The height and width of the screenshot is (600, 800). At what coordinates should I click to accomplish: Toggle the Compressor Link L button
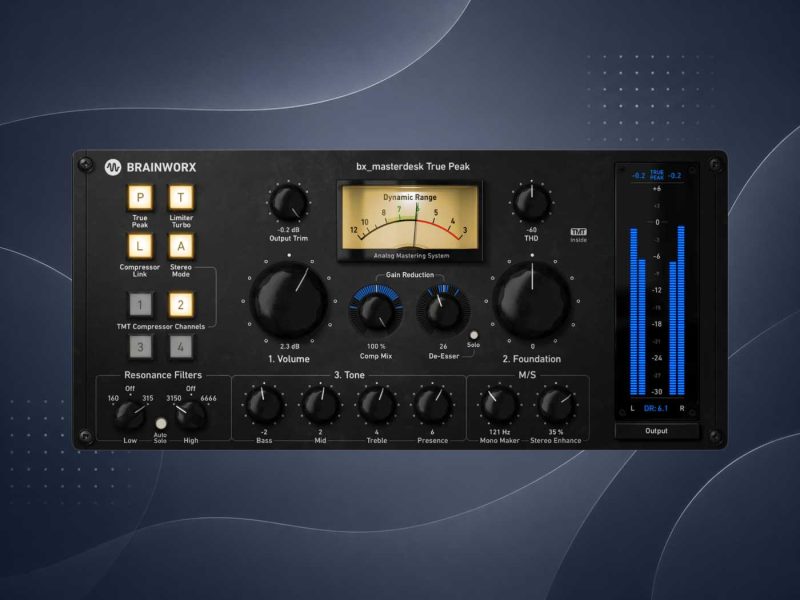(140, 247)
